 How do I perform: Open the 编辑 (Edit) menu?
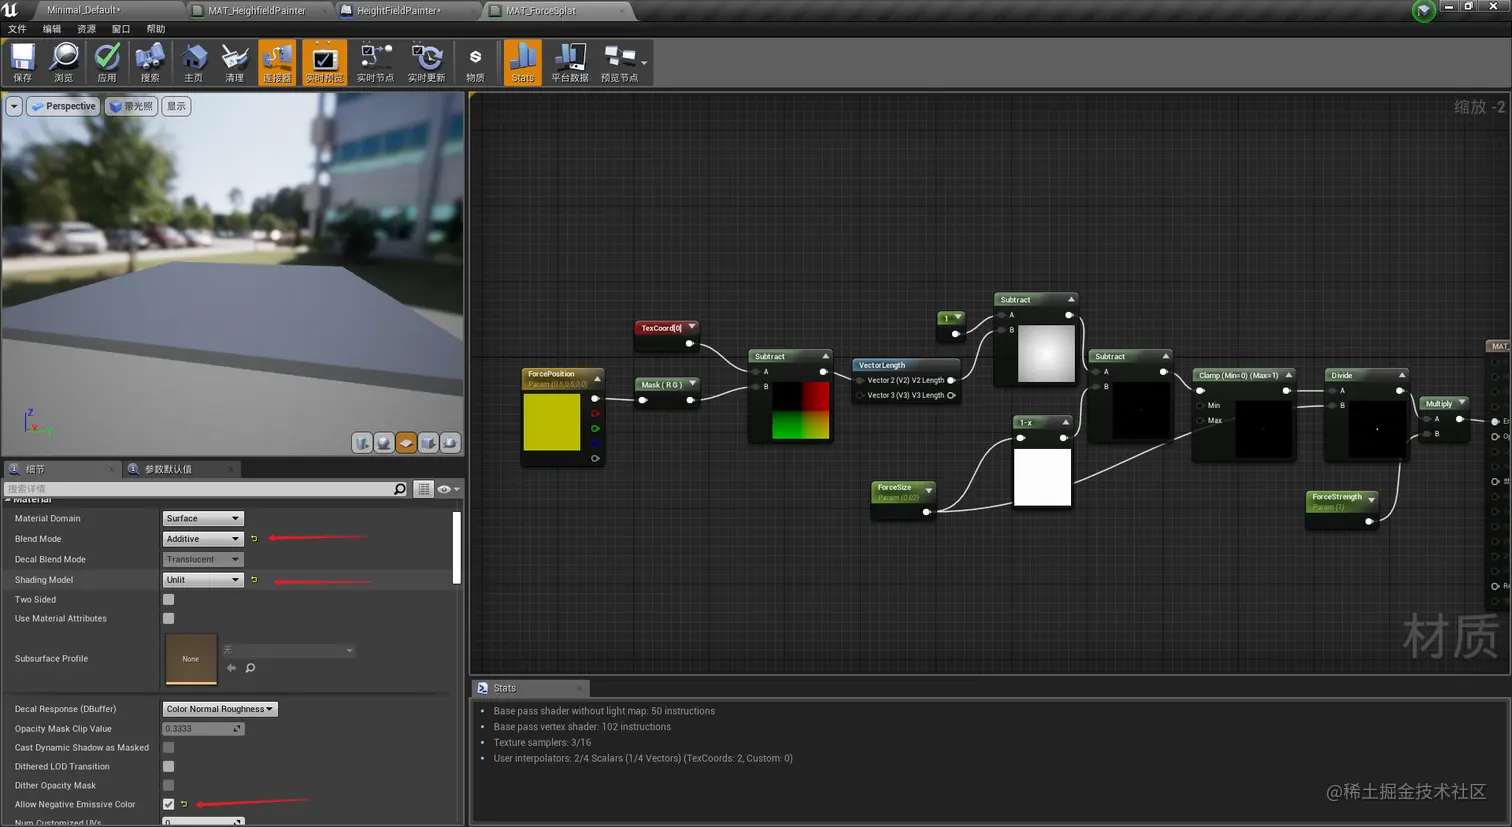point(52,29)
